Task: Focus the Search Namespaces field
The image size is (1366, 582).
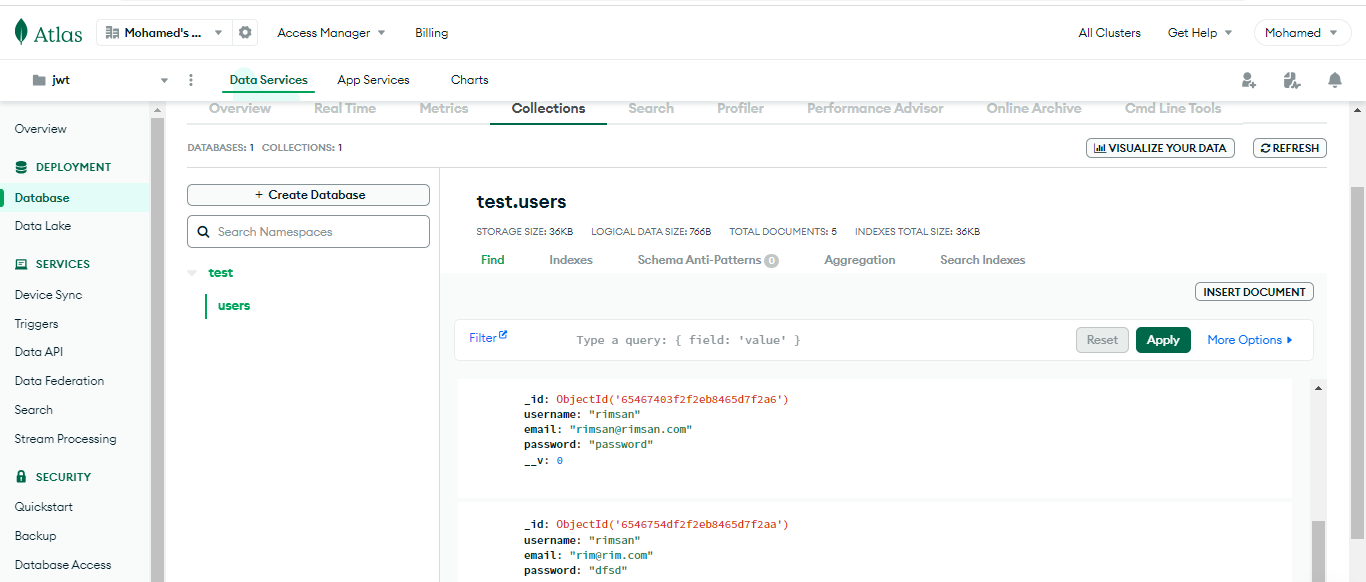Action: (308, 232)
